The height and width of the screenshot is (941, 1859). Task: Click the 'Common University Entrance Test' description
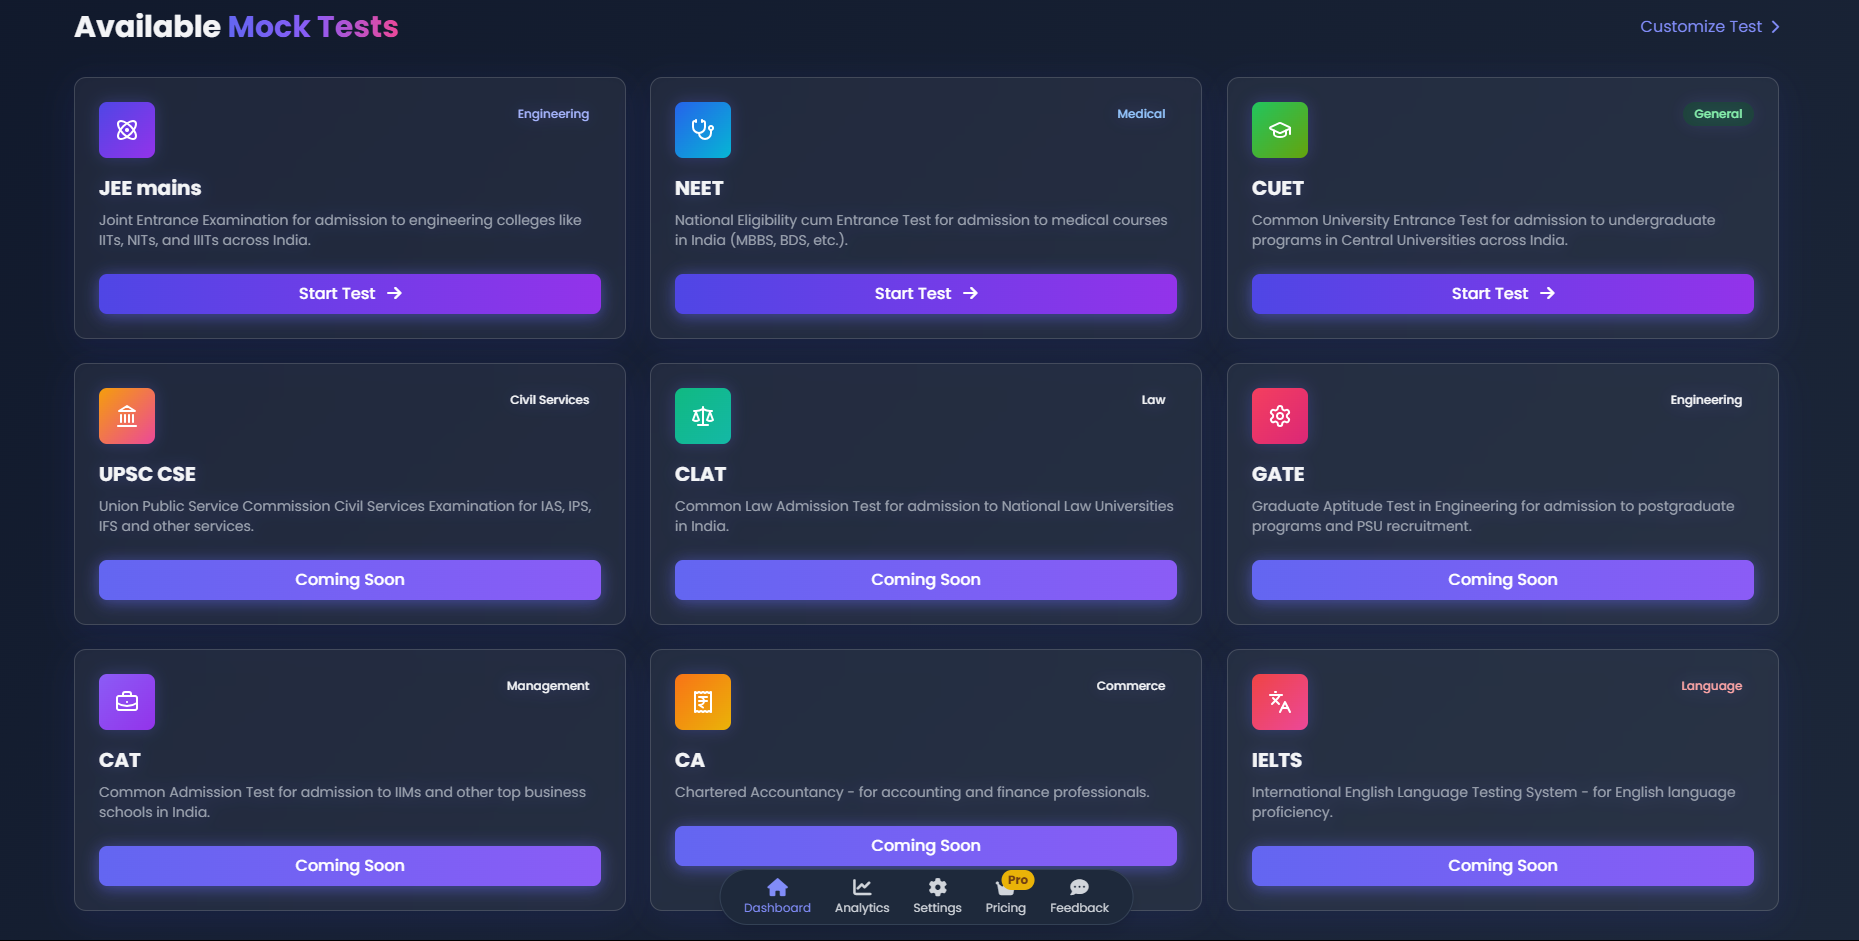pyautogui.click(x=1483, y=230)
